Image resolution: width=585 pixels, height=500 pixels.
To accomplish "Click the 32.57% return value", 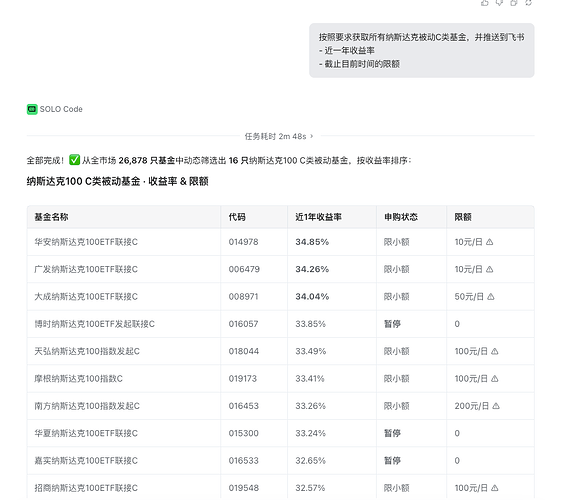I will [310, 488].
